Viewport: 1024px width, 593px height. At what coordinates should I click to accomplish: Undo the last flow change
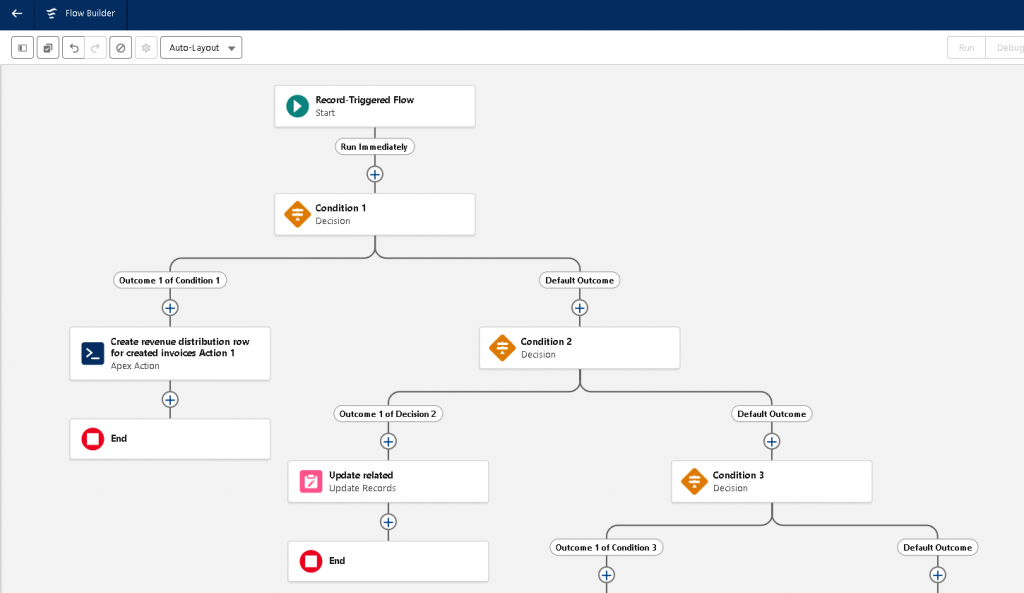pyautogui.click(x=73, y=48)
